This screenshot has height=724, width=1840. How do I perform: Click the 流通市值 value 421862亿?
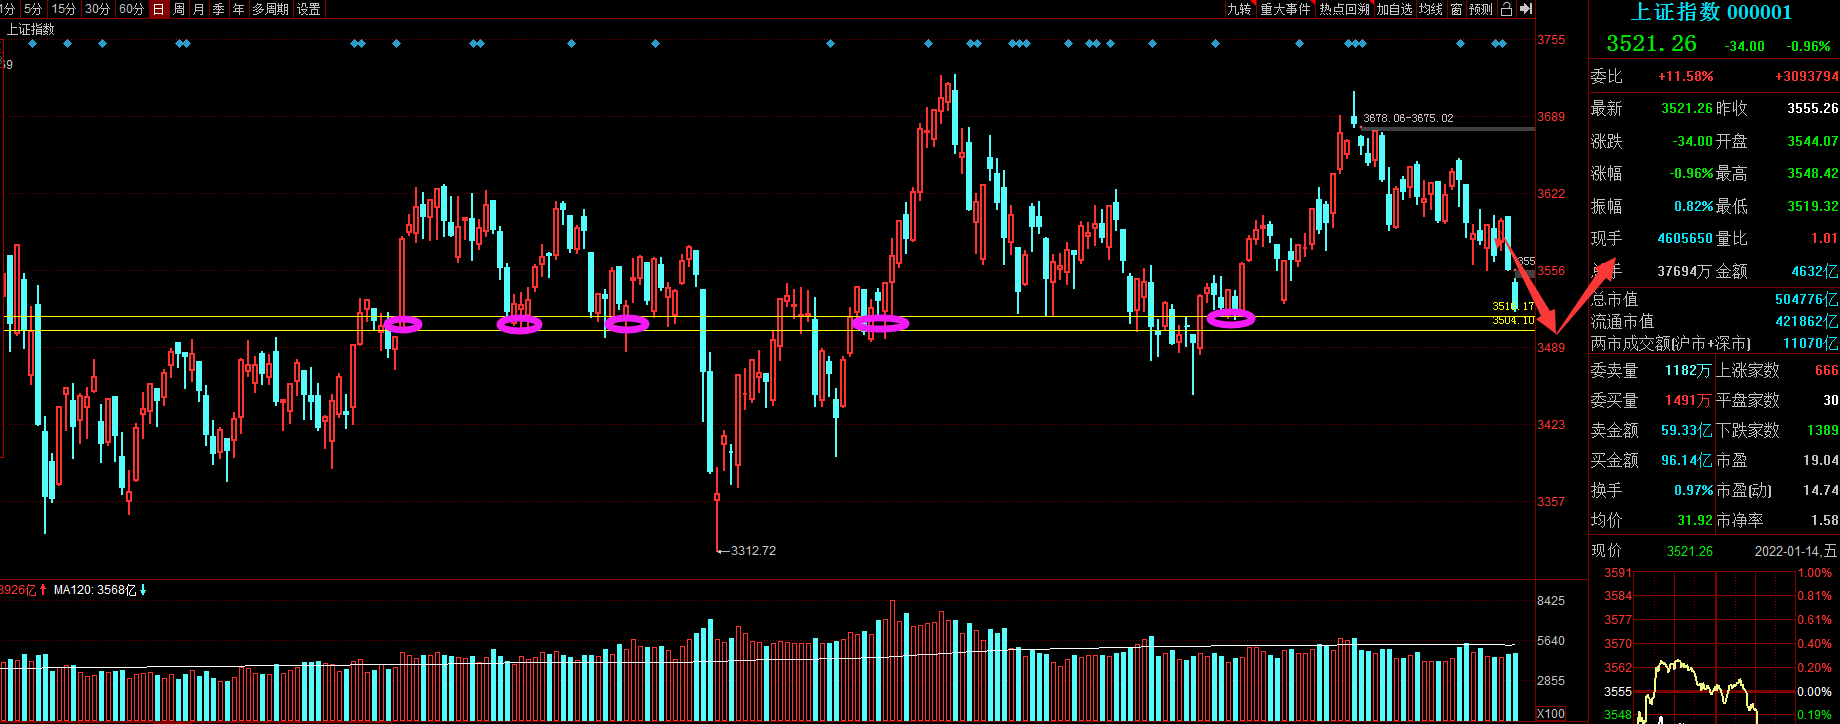1806,321
